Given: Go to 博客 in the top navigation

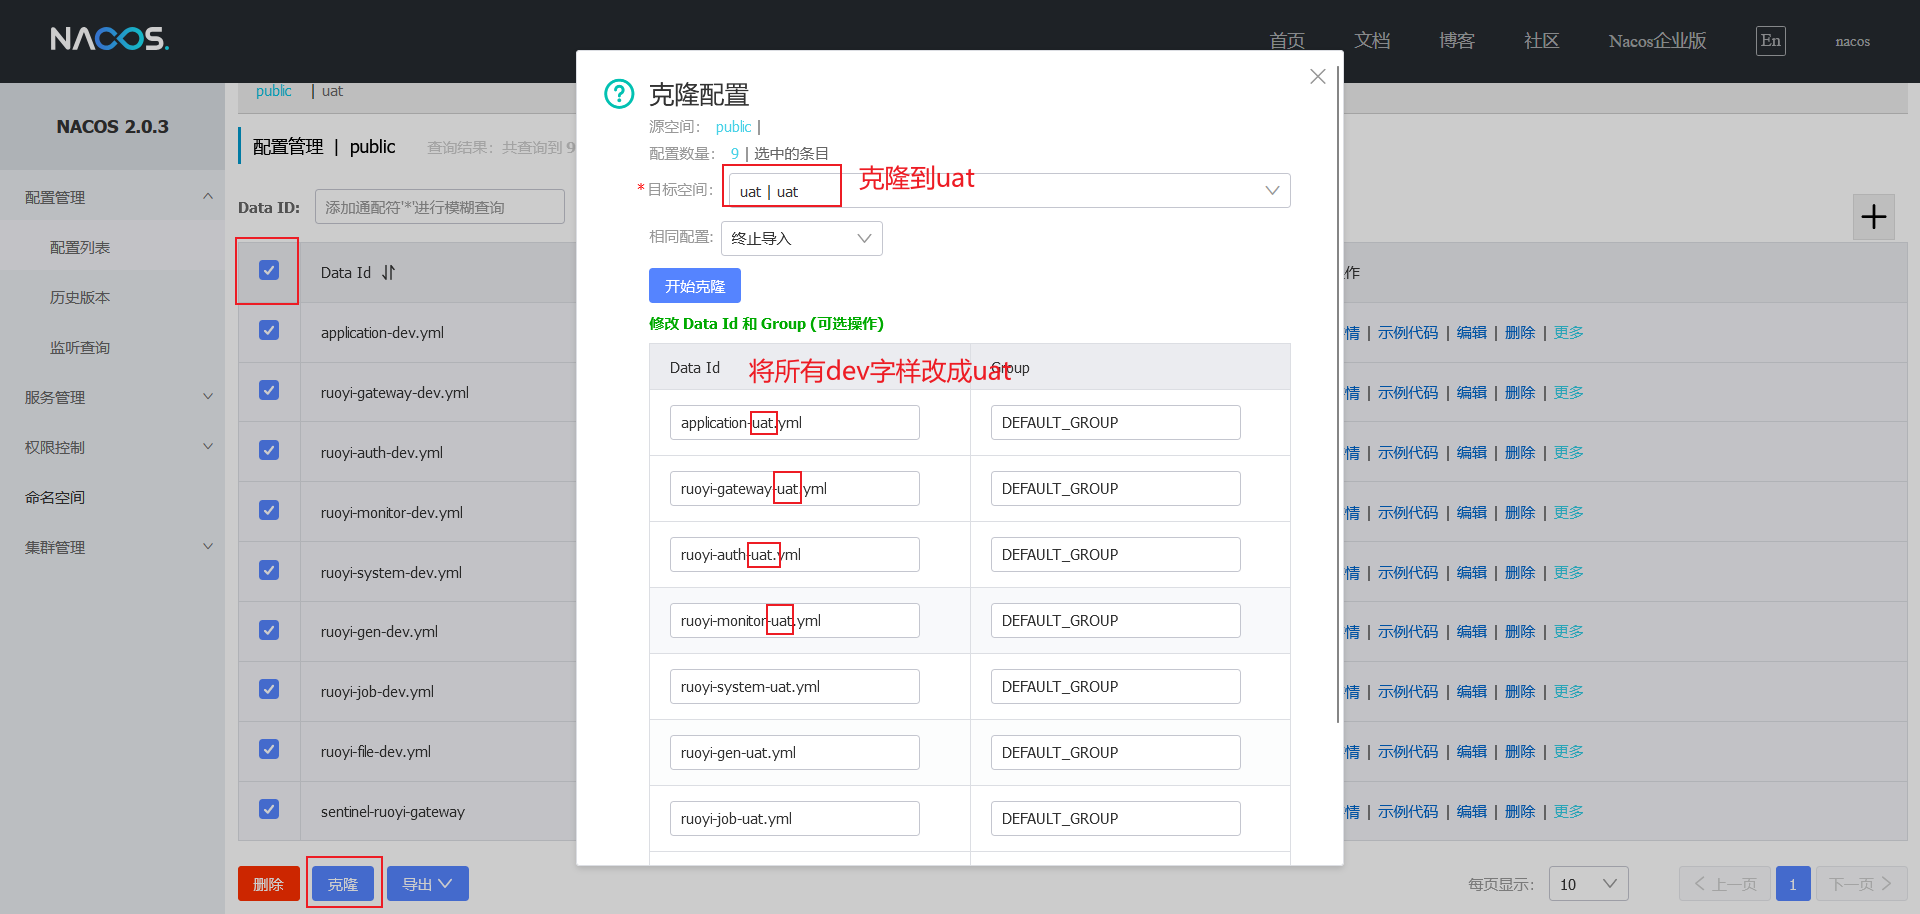Looking at the screenshot, I should point(1457,41).
